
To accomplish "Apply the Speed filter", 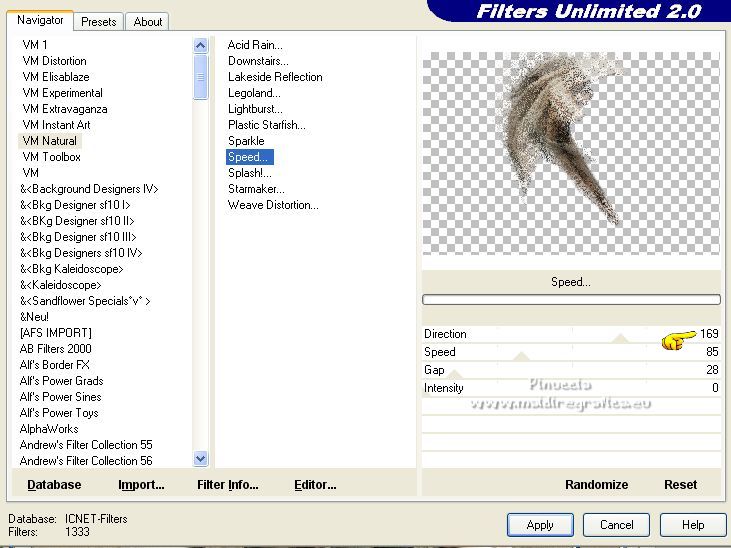I will tap(540, 525).
